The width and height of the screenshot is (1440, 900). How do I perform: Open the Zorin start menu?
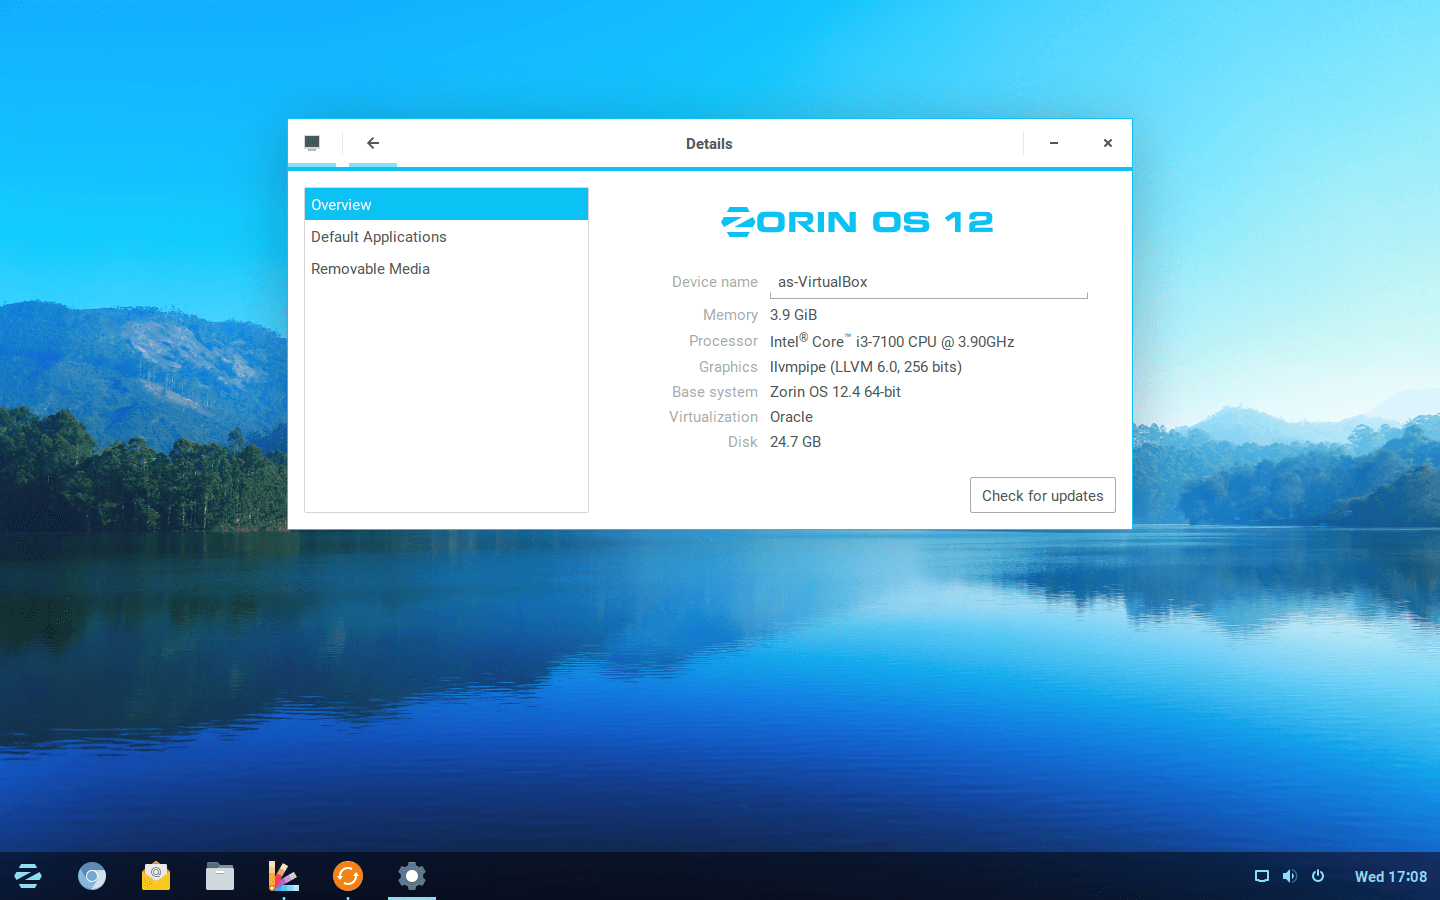[x=28, y=877]
